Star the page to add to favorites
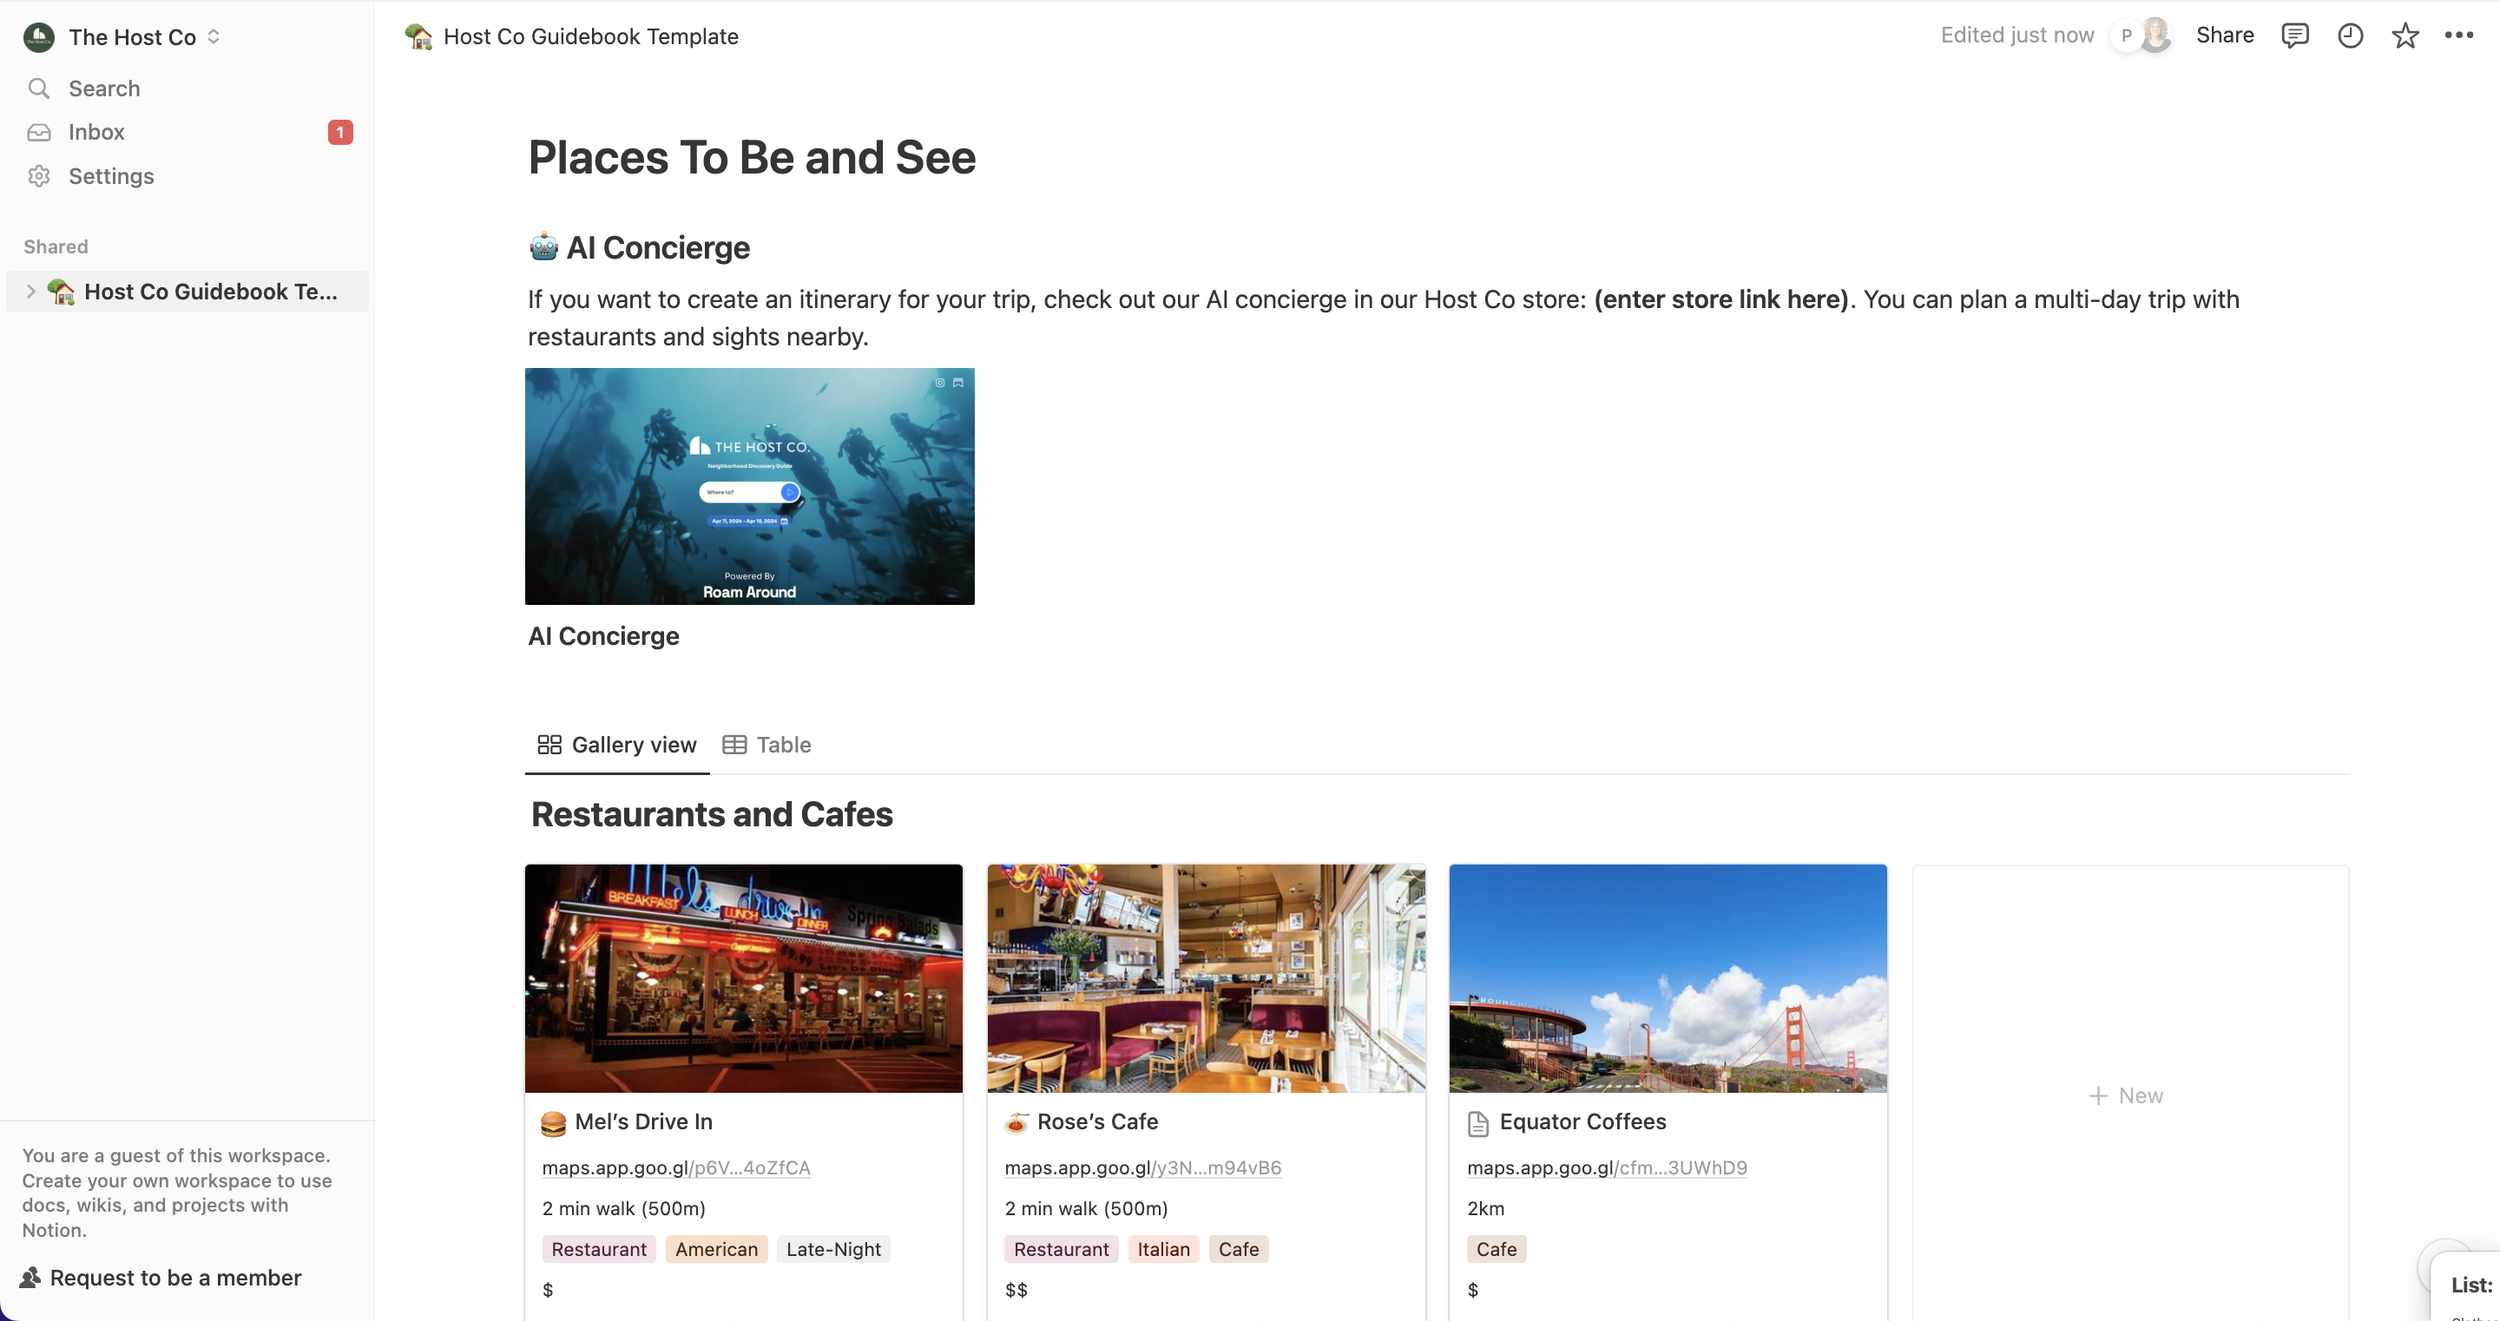The height and width of the screenshot is (1321, 2500). pyautogui.click(x=2405, y=35)
